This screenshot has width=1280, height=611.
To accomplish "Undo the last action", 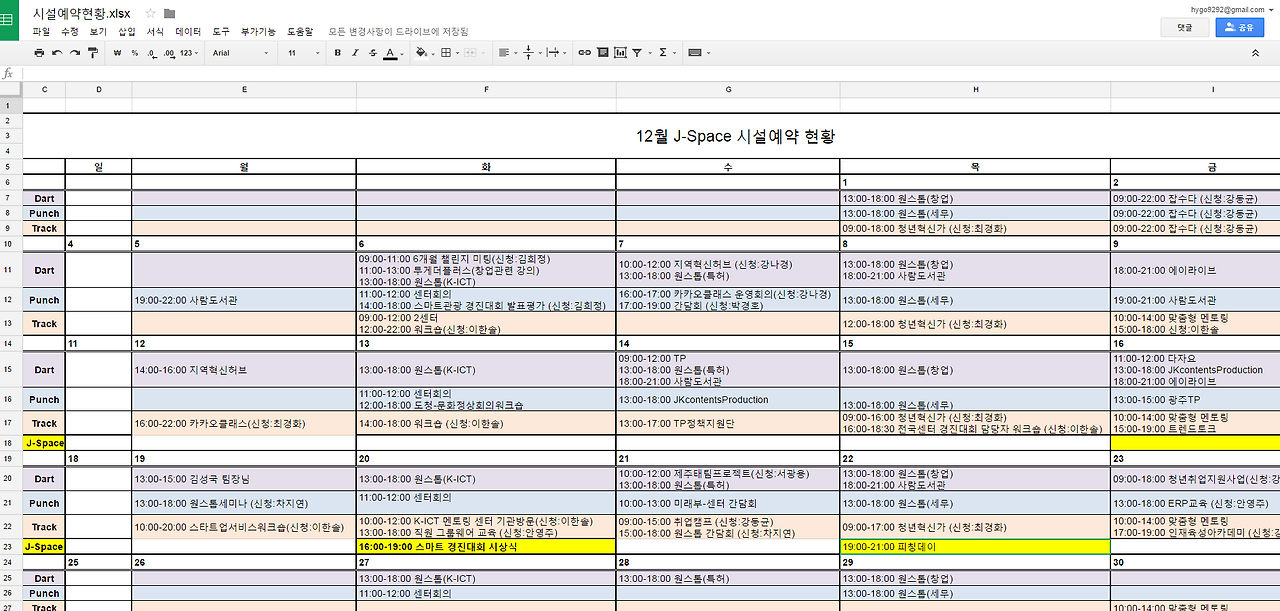I will click(x=57, y=52).
